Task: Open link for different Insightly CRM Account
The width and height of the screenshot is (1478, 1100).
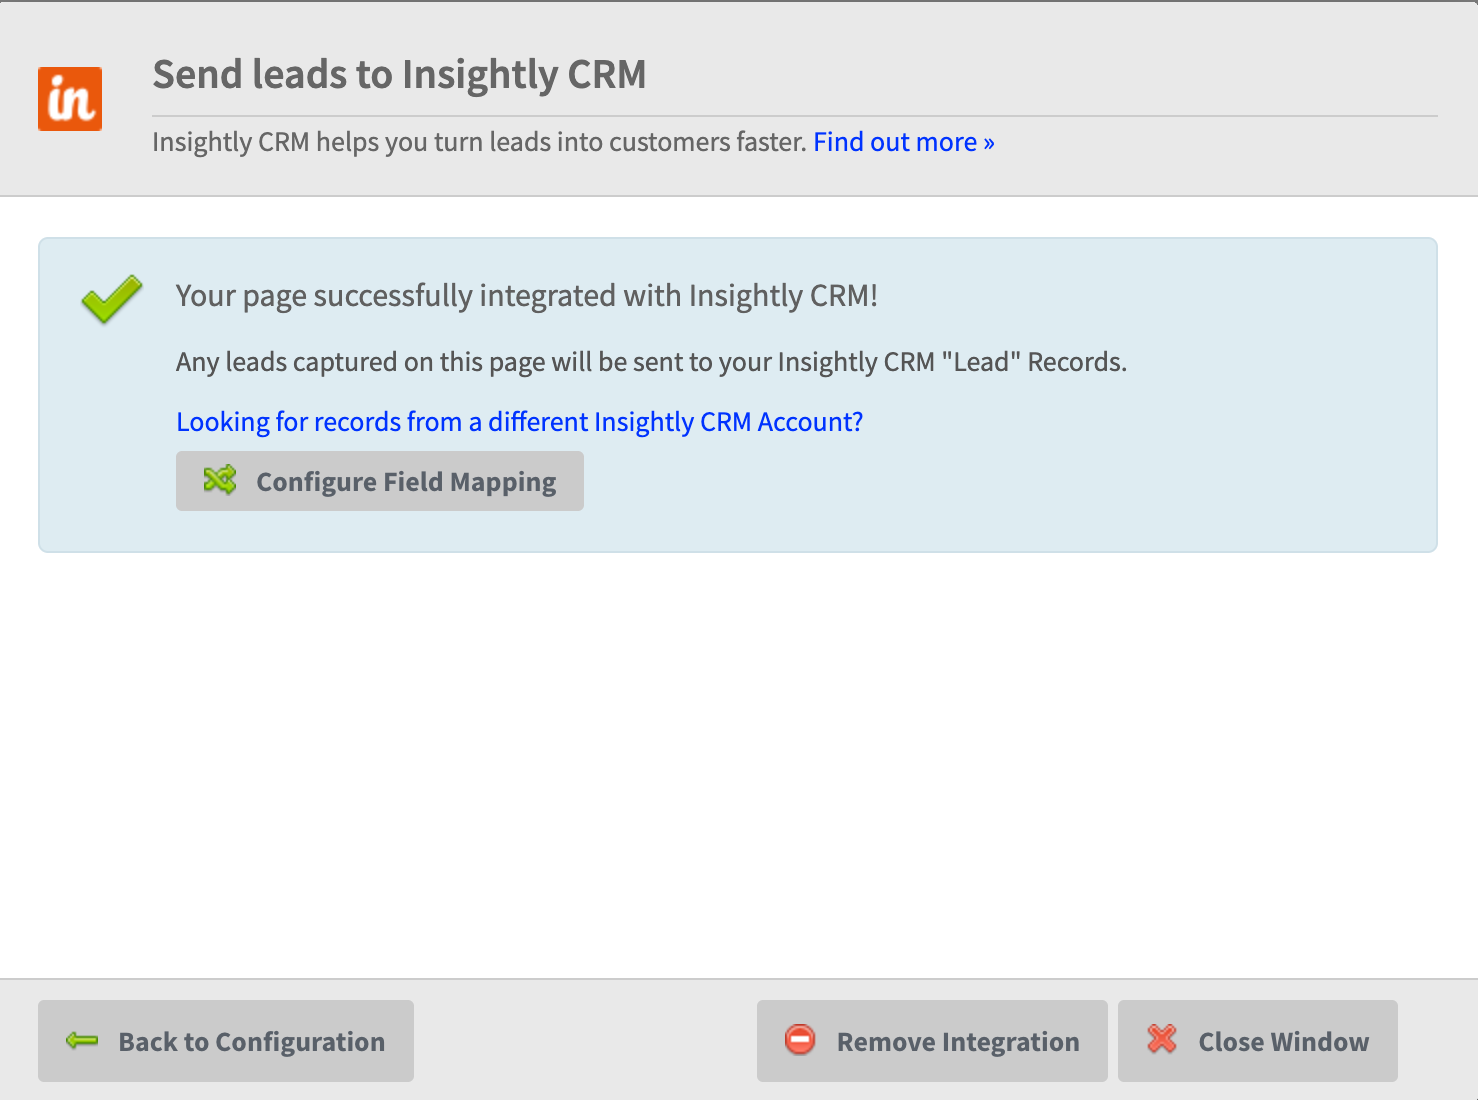Action: coord(519,422)
